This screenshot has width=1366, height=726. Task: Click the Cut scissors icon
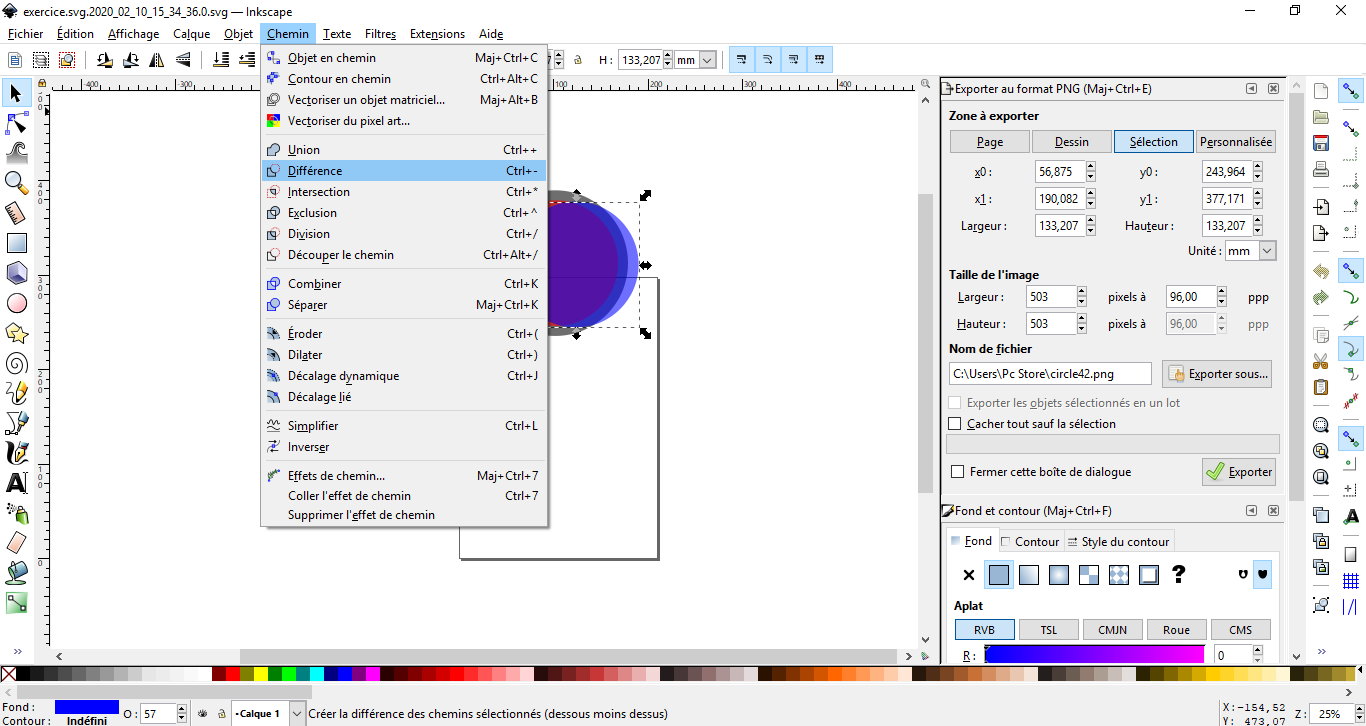pyautogui.click(x=1321, y=361)
